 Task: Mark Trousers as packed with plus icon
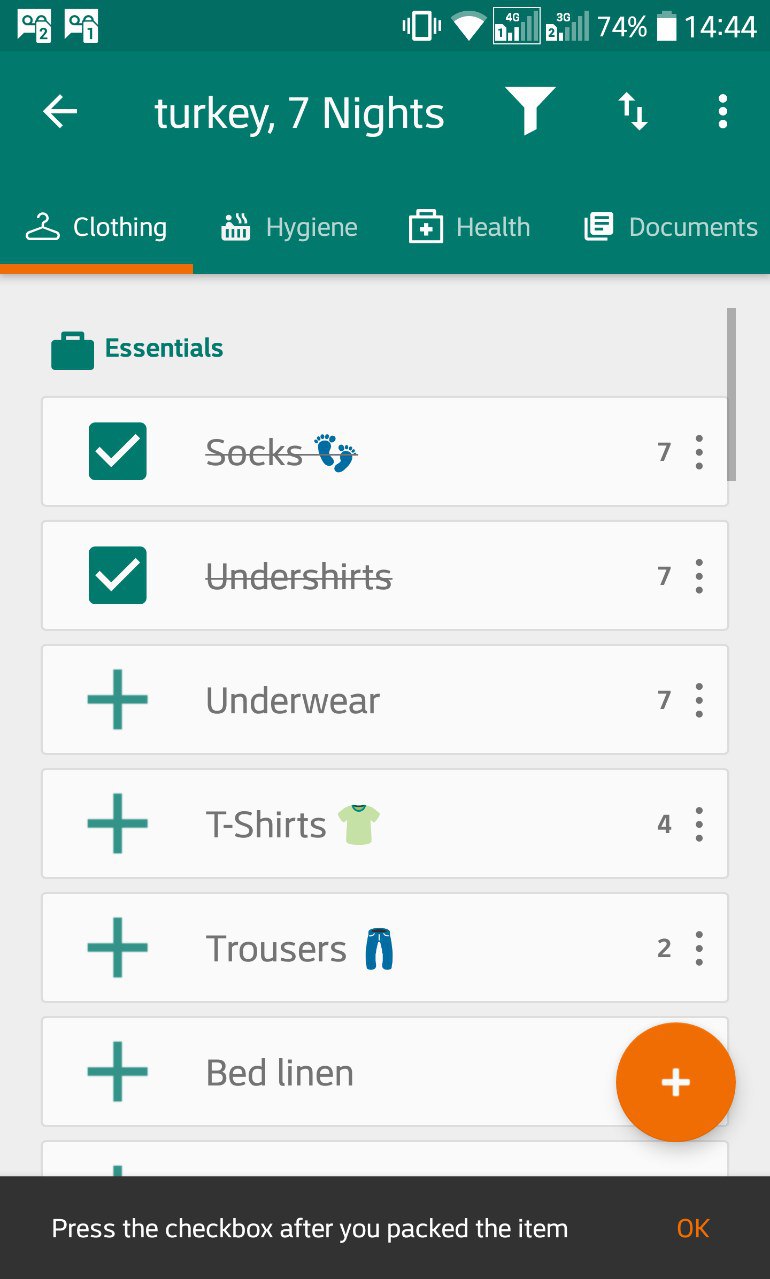tap(118, 948)
